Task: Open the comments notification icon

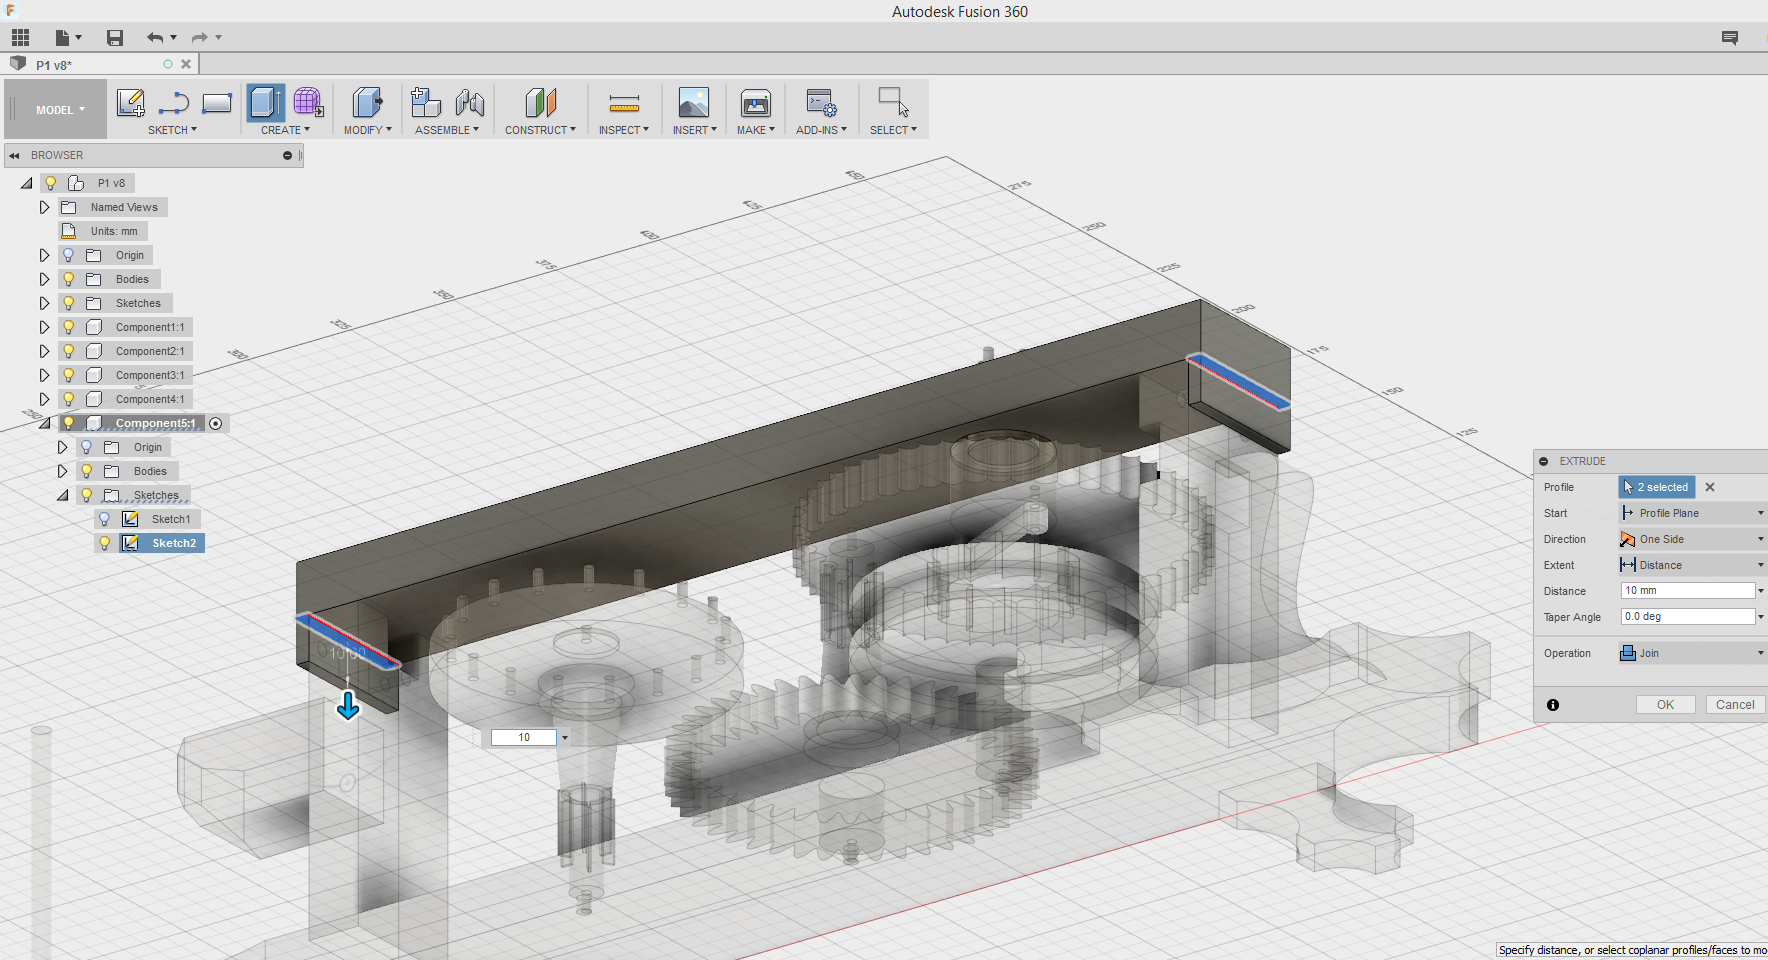Action: click(x=1730, y=38)
